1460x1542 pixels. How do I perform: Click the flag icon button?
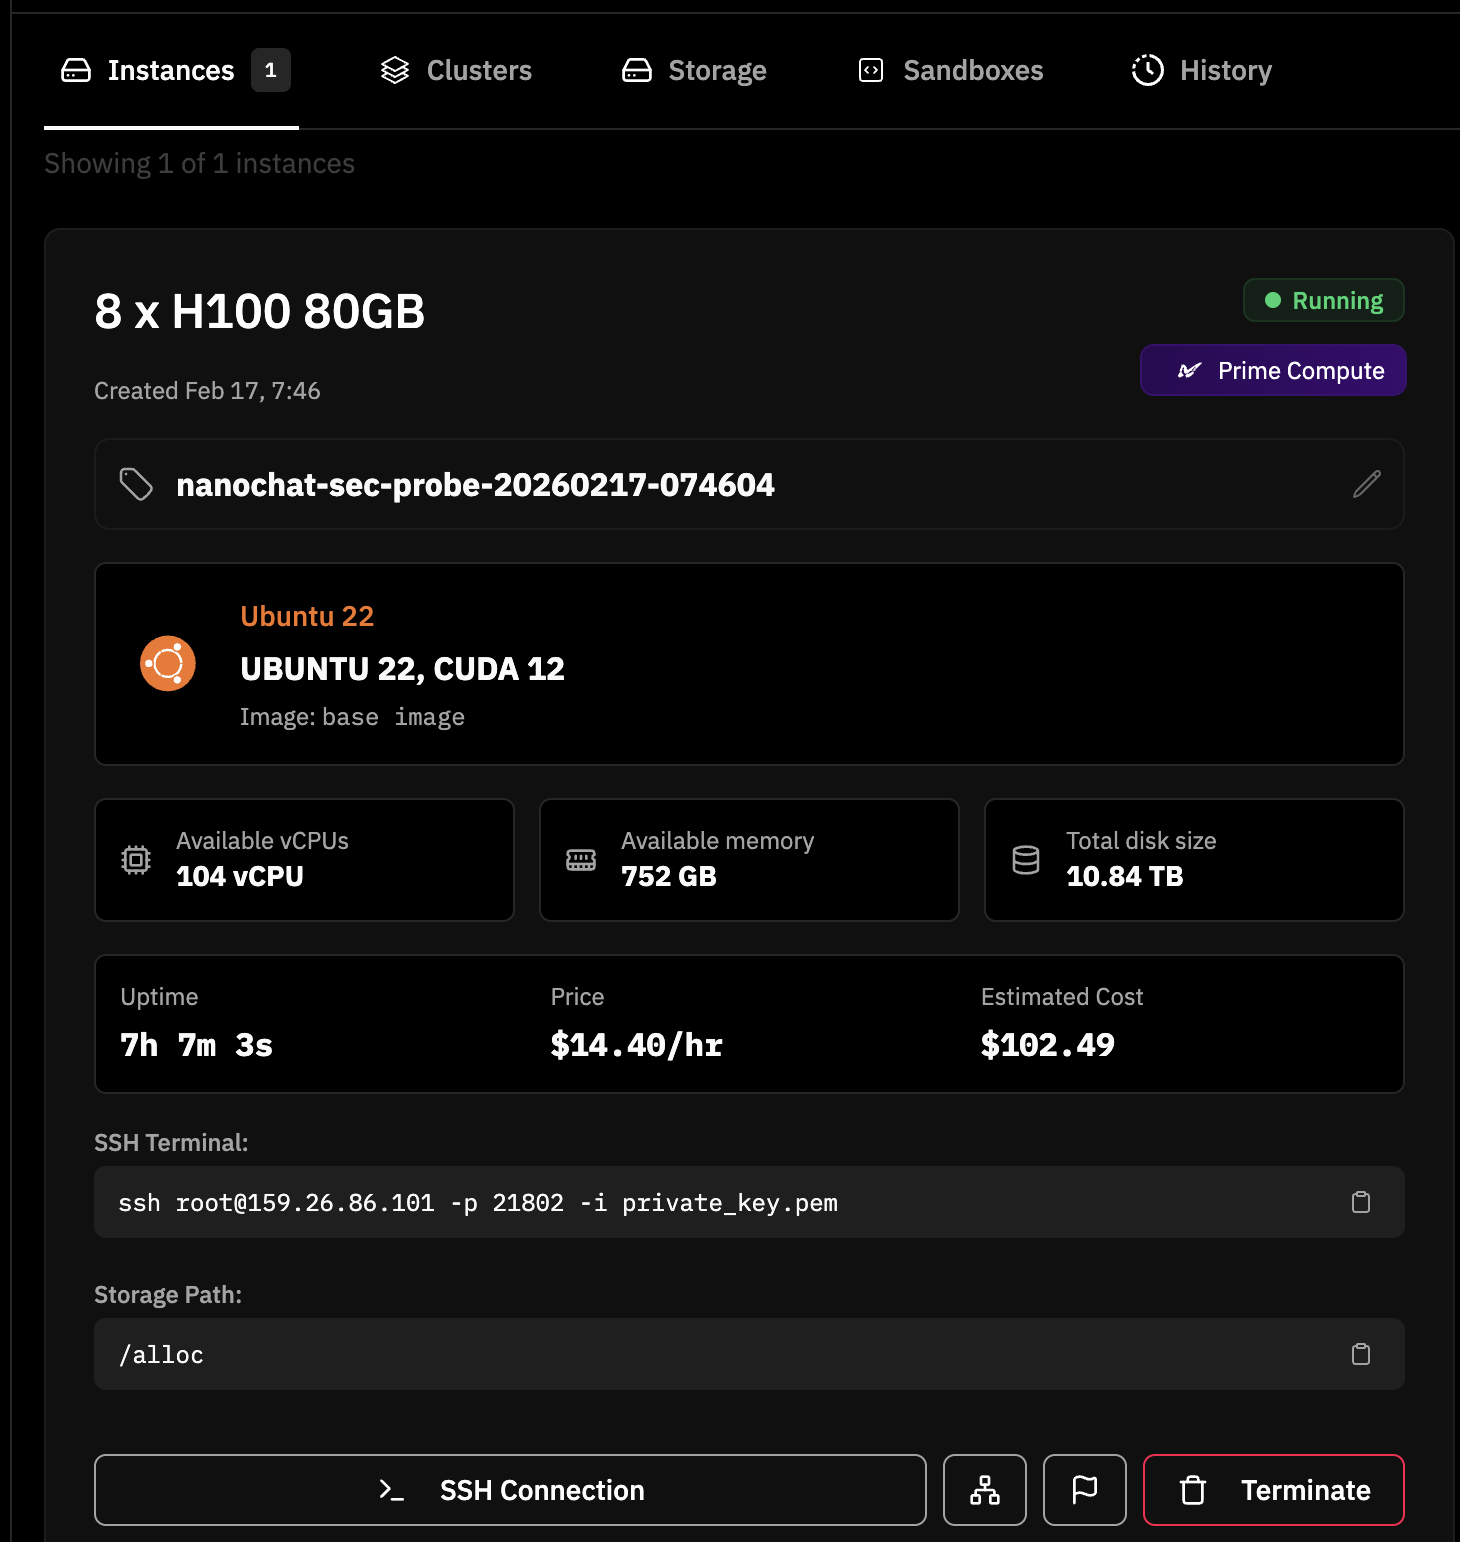1084,1490
